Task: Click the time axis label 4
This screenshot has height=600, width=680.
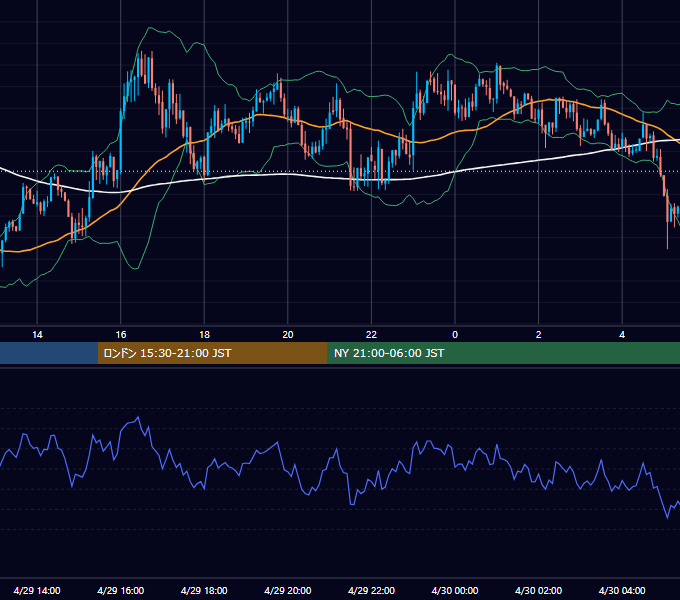Action: point(622,335)
